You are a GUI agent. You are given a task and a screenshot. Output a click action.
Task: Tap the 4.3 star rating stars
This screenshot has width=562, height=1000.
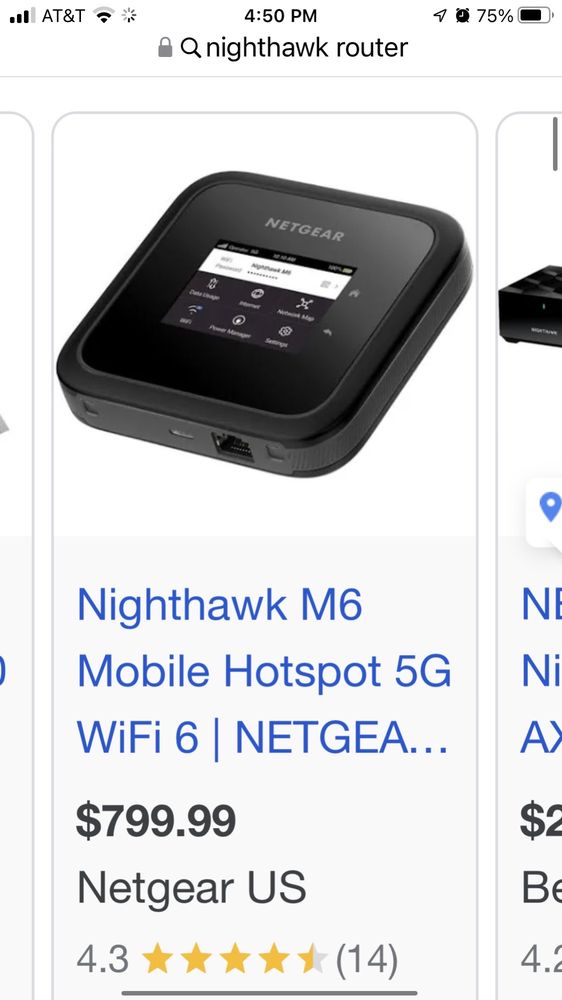click(x=235, y=959)
